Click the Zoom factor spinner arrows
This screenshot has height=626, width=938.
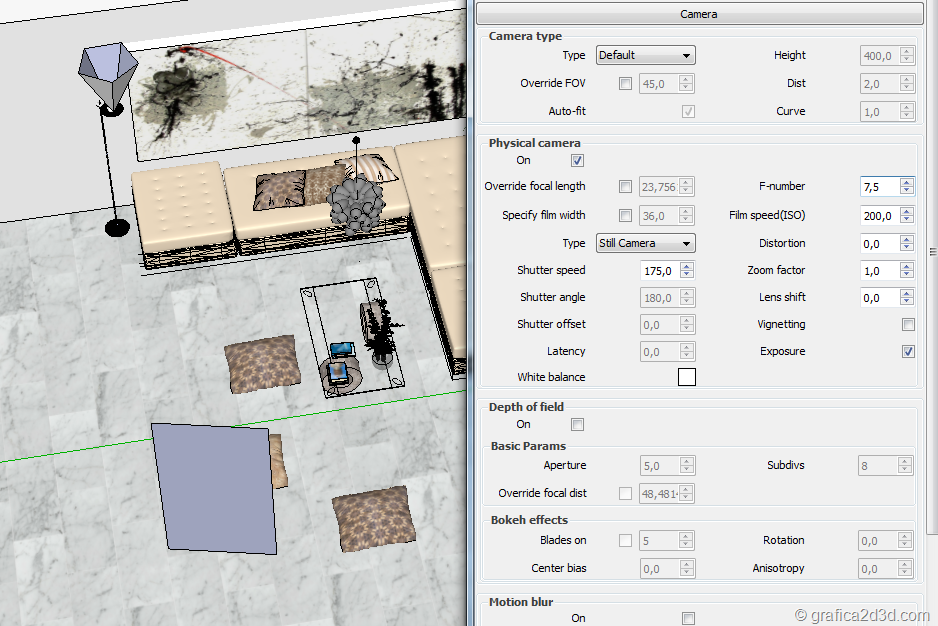pos(906,271)
